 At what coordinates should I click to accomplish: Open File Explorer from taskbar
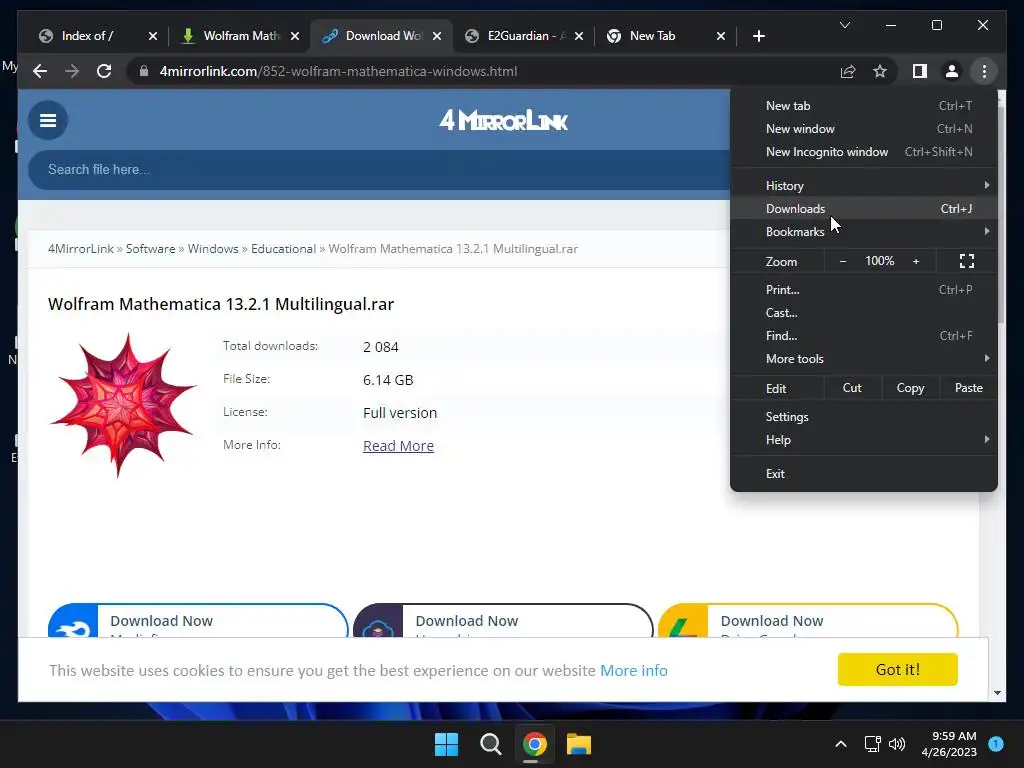[x=579, y=744]
